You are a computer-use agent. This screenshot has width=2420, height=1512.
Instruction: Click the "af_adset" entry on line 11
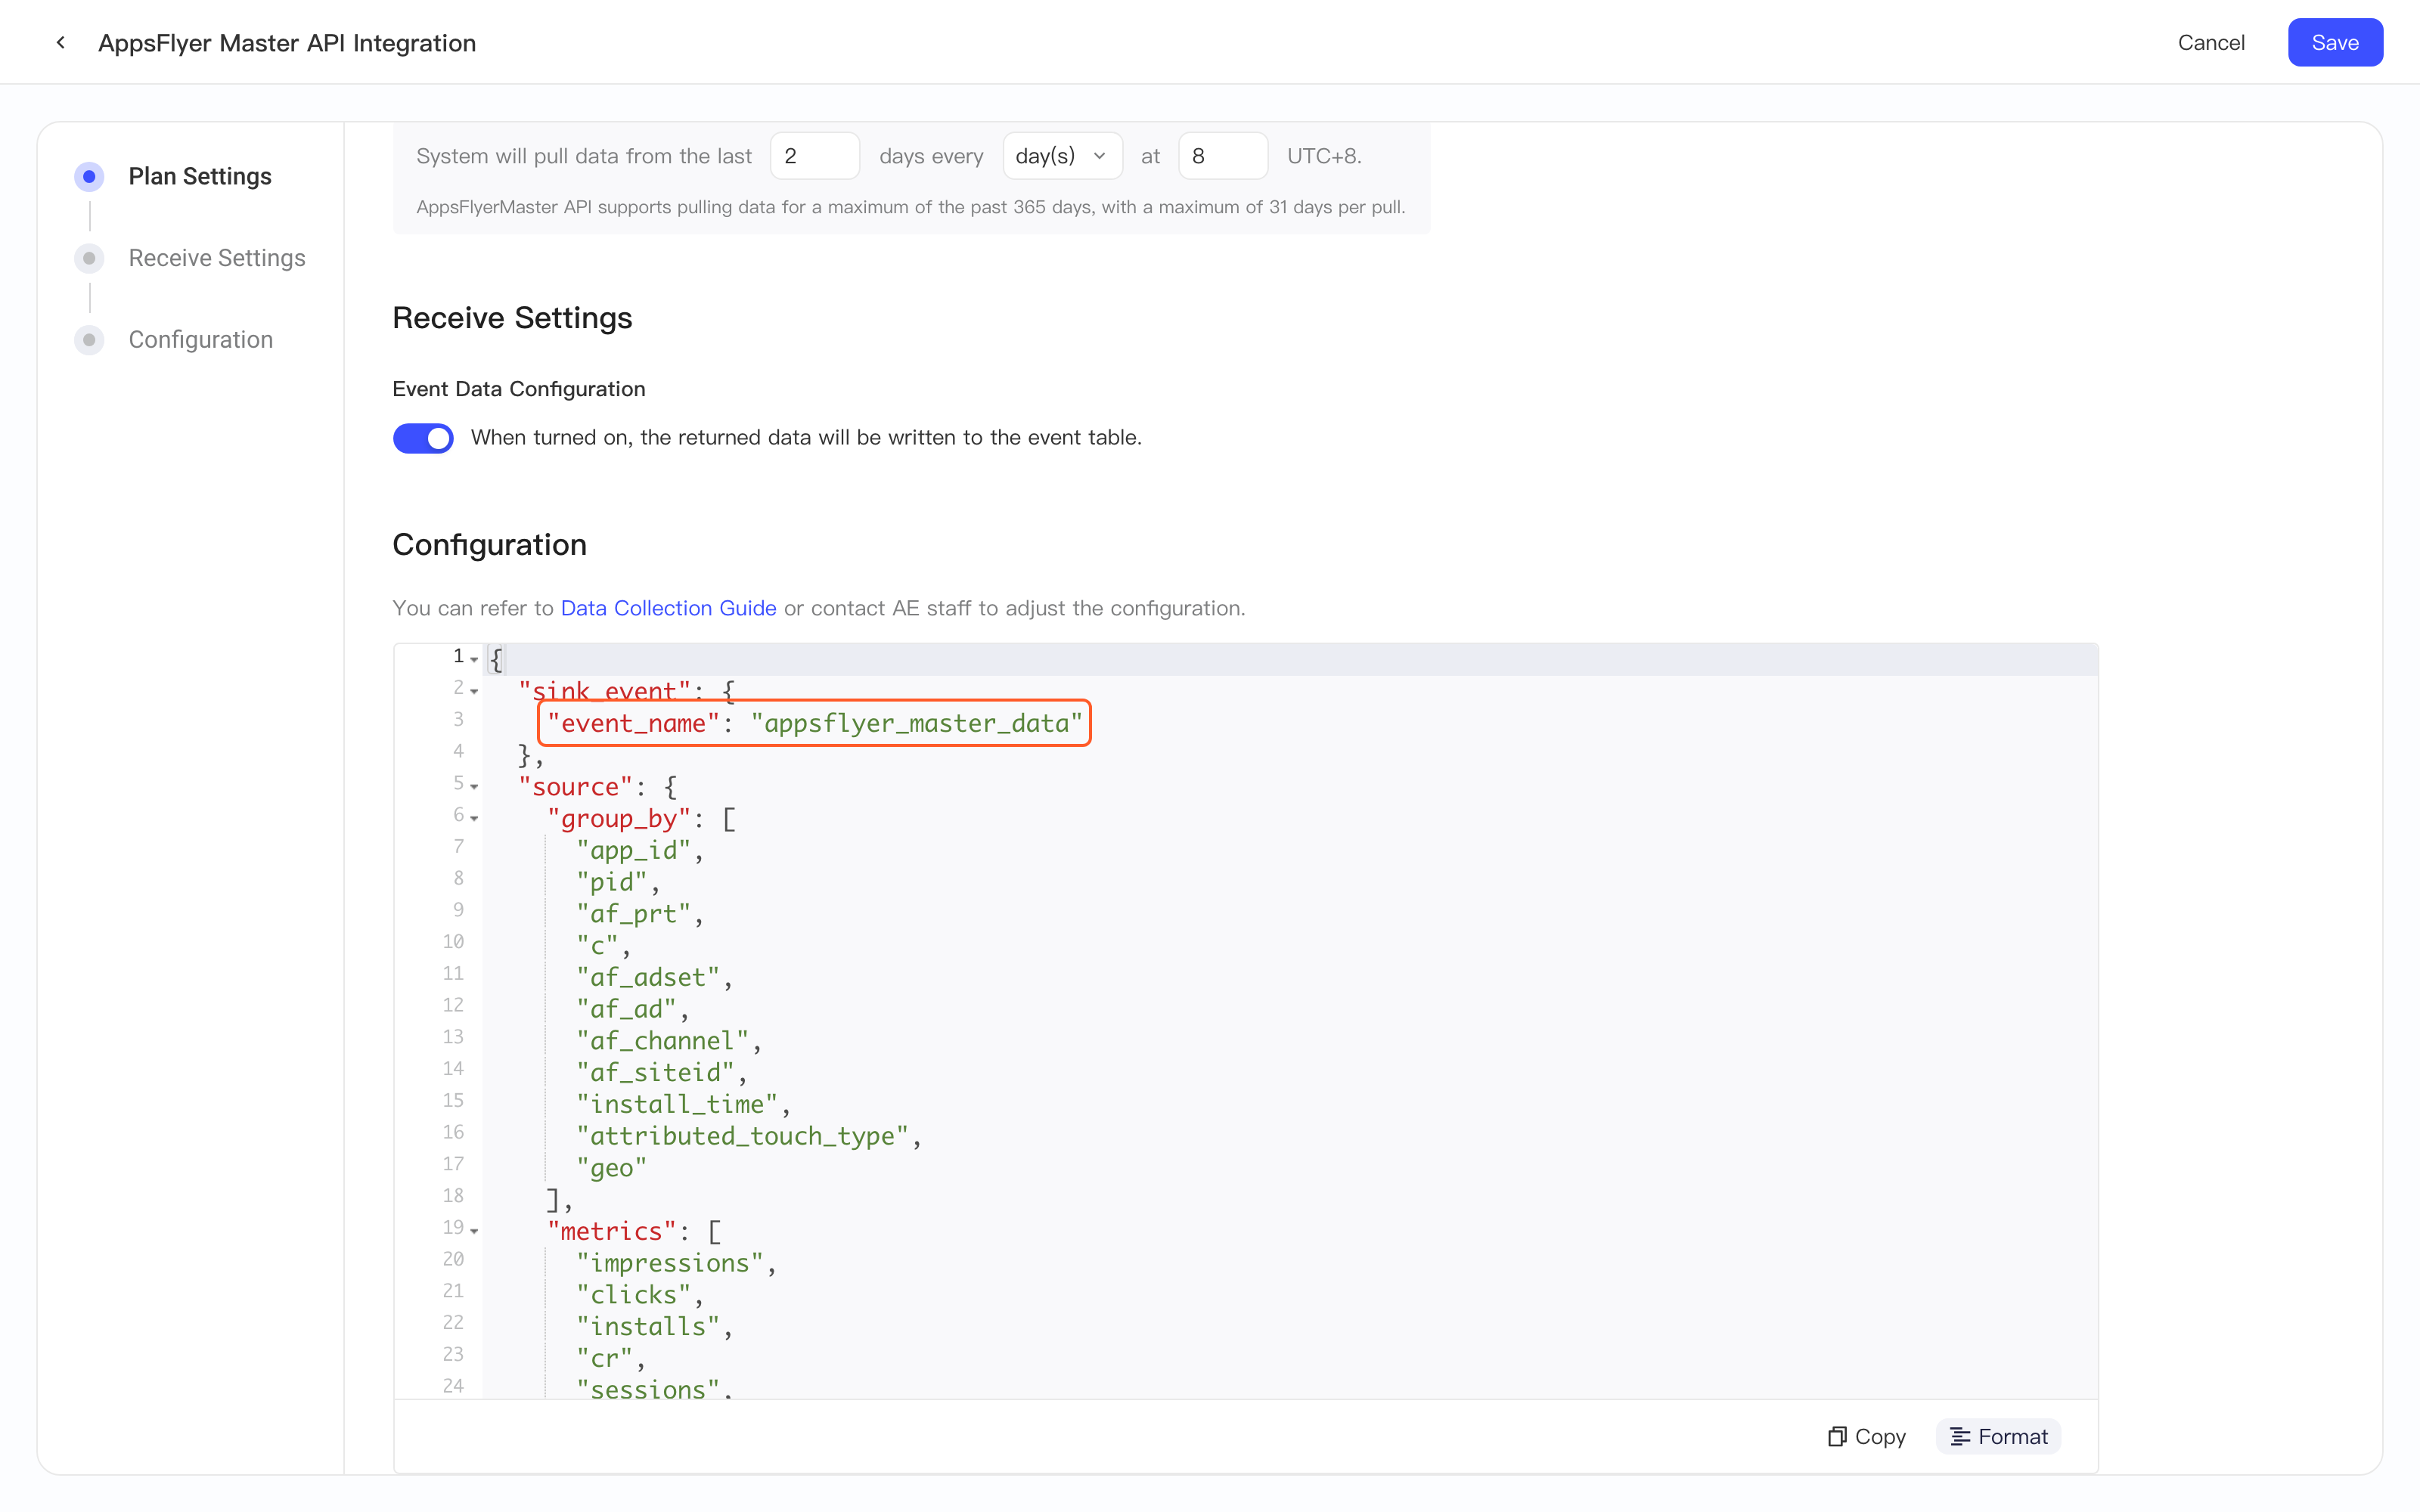(648, 977)
